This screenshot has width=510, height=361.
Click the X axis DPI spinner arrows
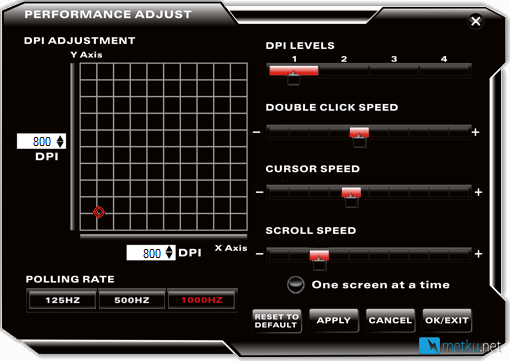[170, 253]
